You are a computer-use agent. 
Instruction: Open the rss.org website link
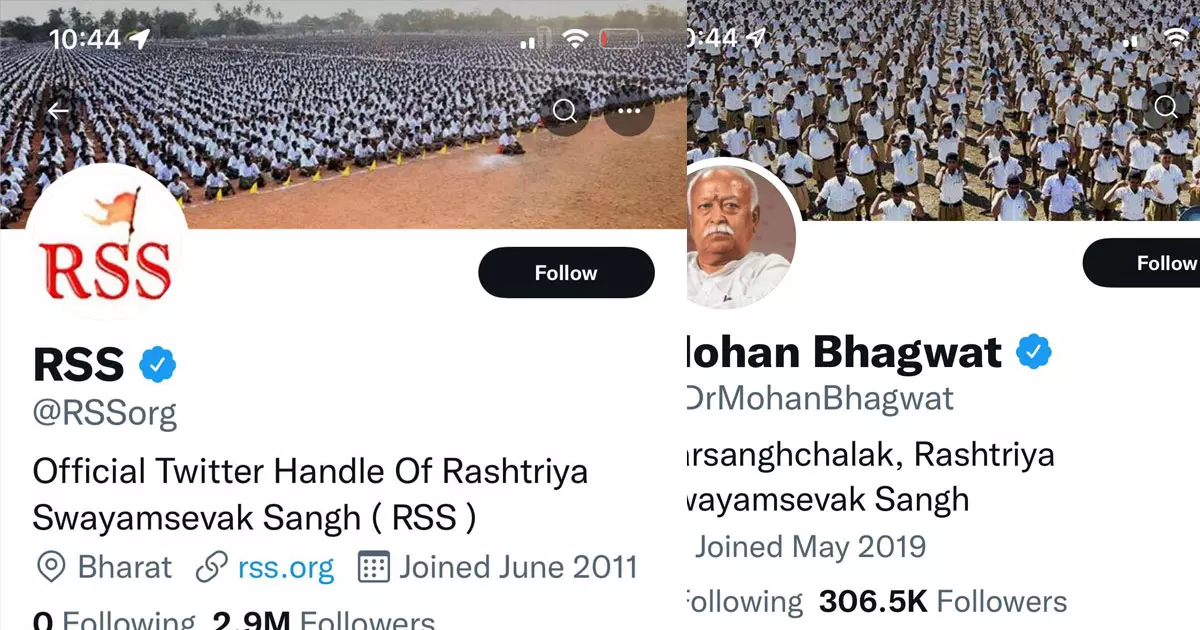[x=286, y=568]
